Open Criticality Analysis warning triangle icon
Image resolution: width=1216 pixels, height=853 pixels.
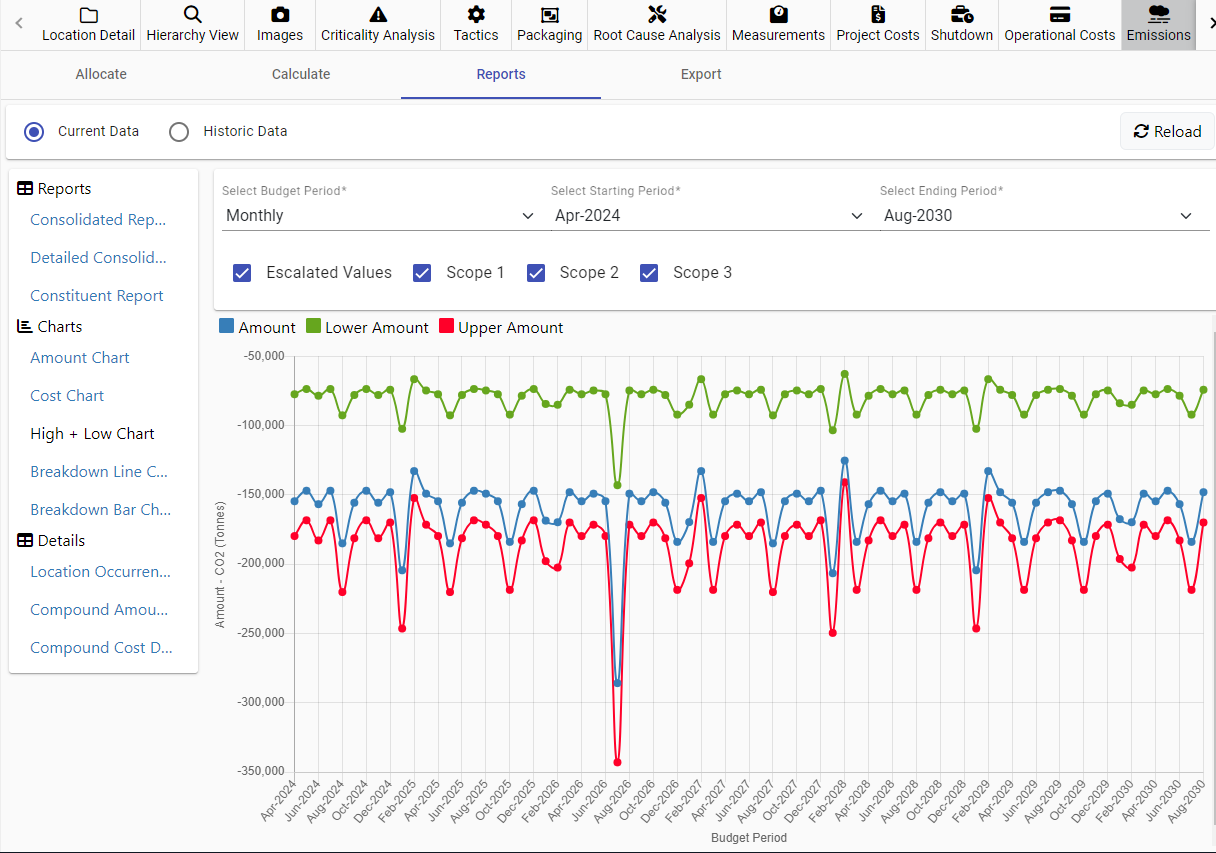378,14
